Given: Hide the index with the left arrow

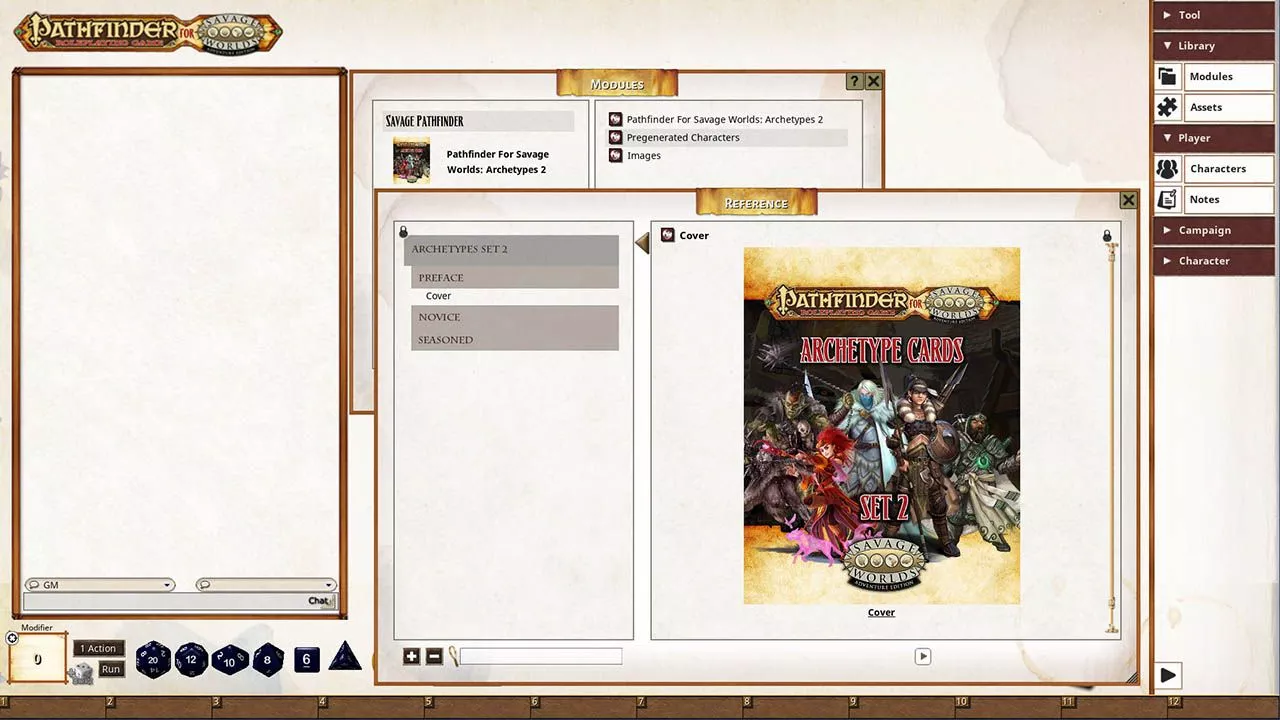Looking at the screenshot, I should click(642, 242).
